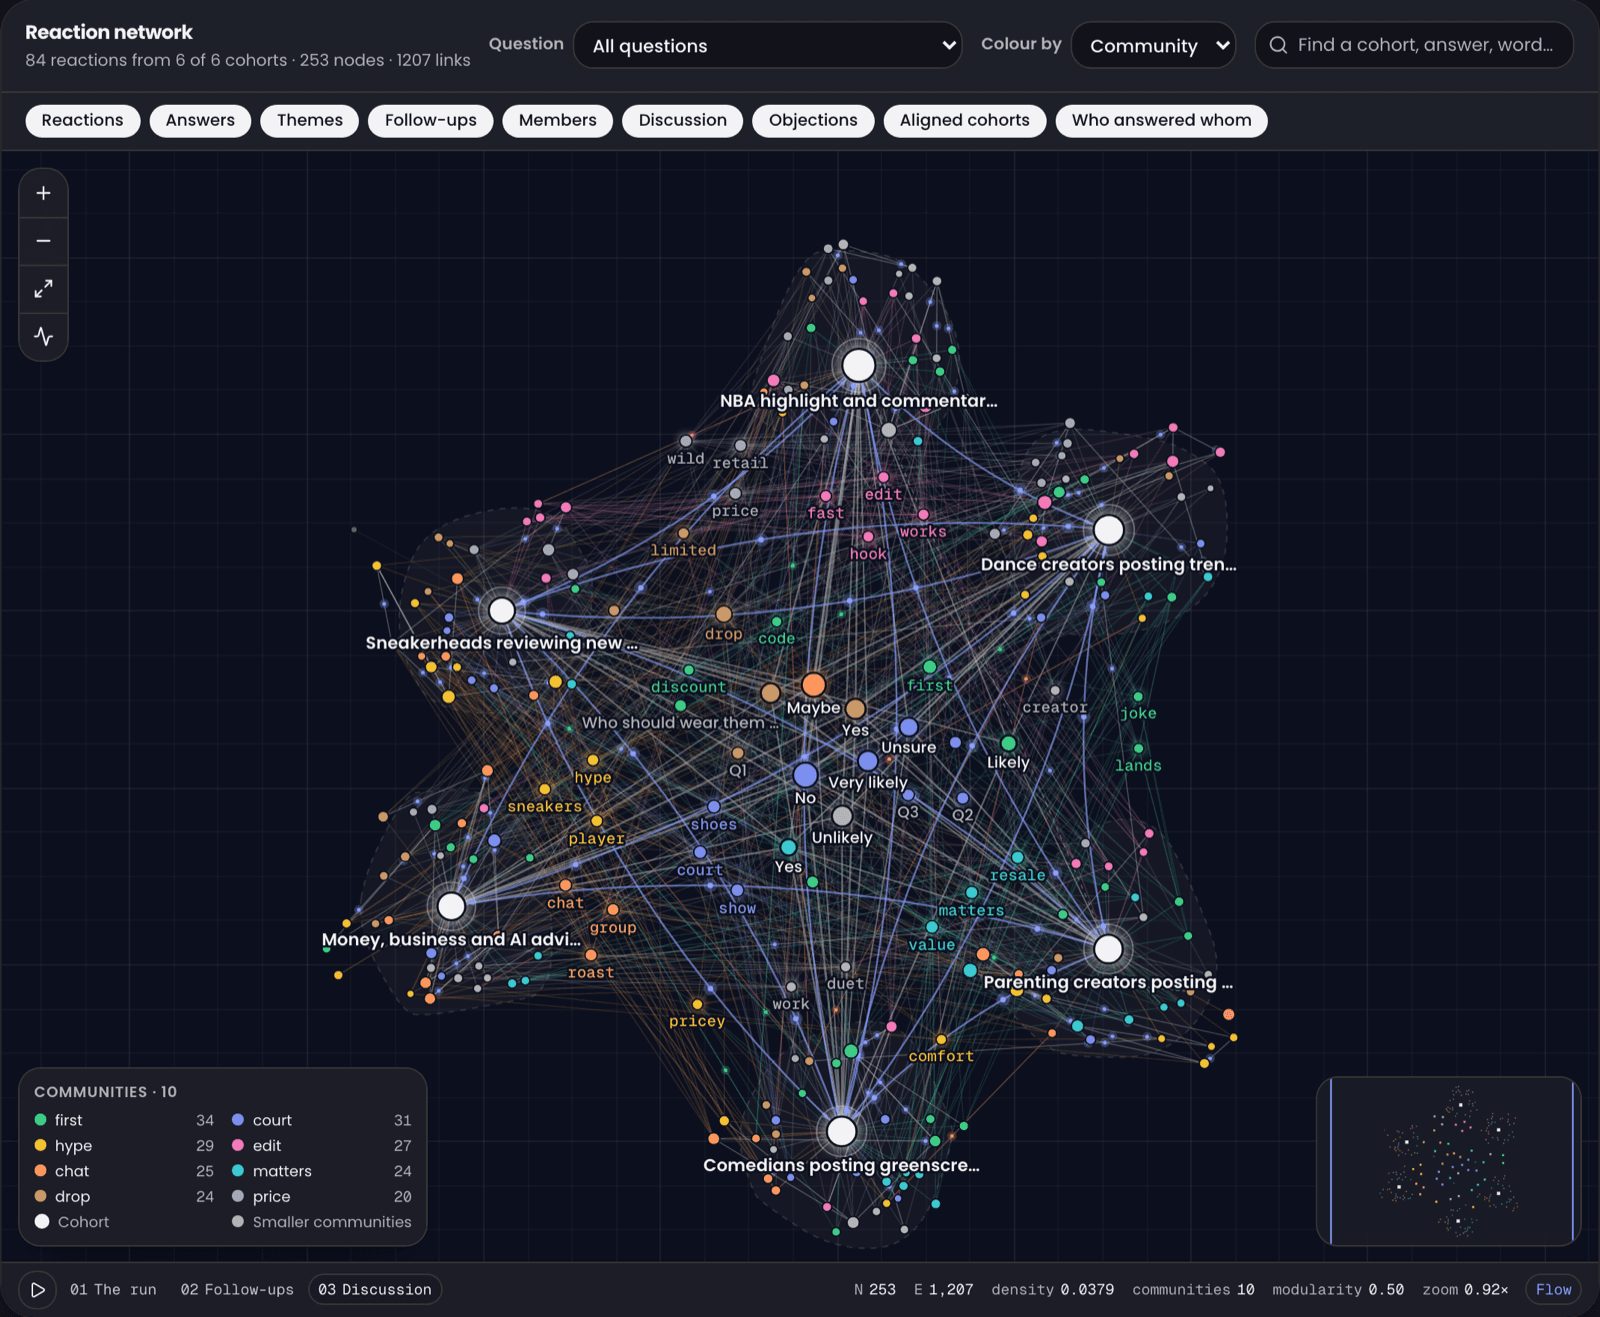Image resolution: width=1600 pixels, height=1317 pixels.
Task: Select the Dance creators cohort node
Action: coord(1108,530)
